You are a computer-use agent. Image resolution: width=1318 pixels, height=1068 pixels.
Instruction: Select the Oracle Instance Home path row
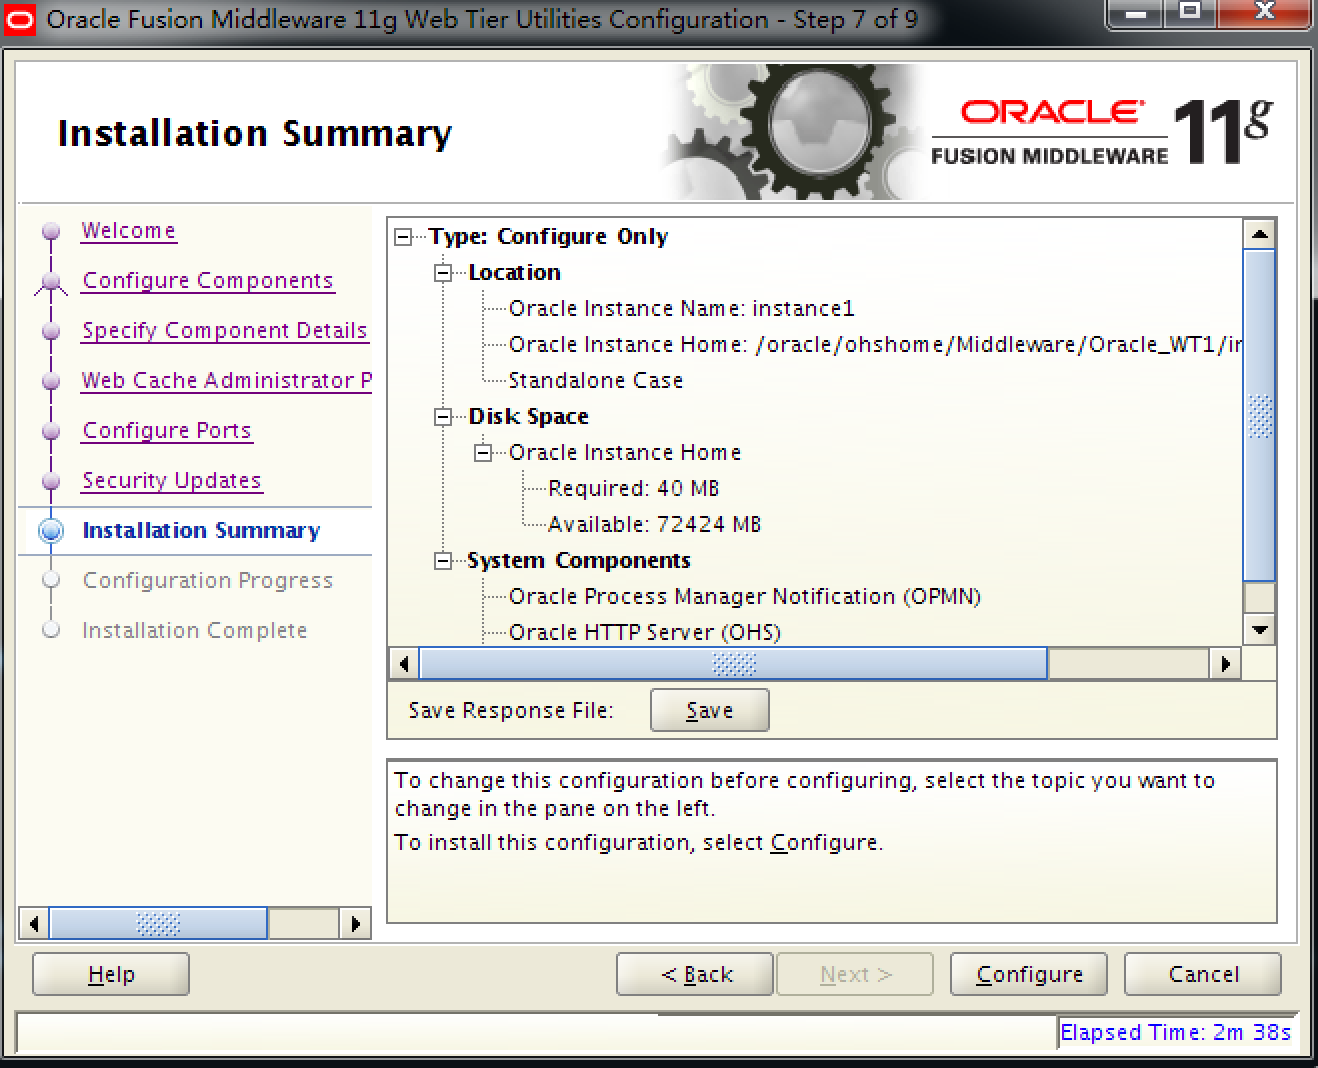875,345
